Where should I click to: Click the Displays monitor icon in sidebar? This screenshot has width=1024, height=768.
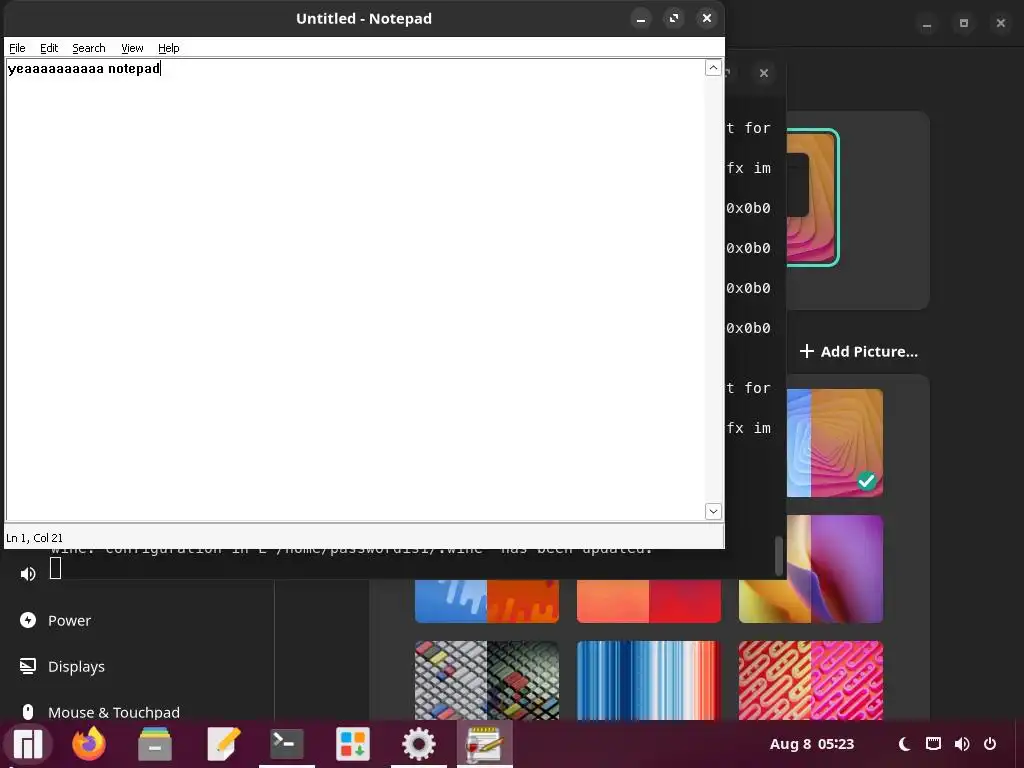[x=27, y=666]
